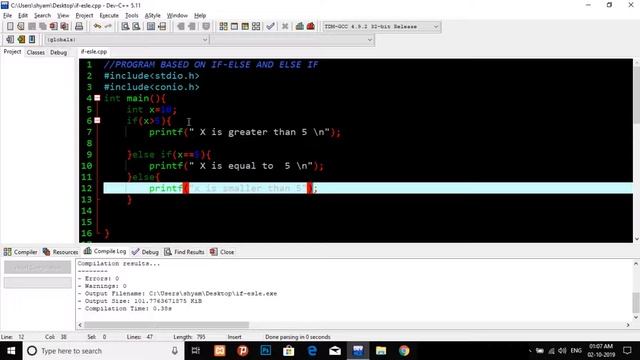The image size is (640, 360).
Task: Stop execution using the X icon
Action: pyautogui.click(x=285, y=26)
